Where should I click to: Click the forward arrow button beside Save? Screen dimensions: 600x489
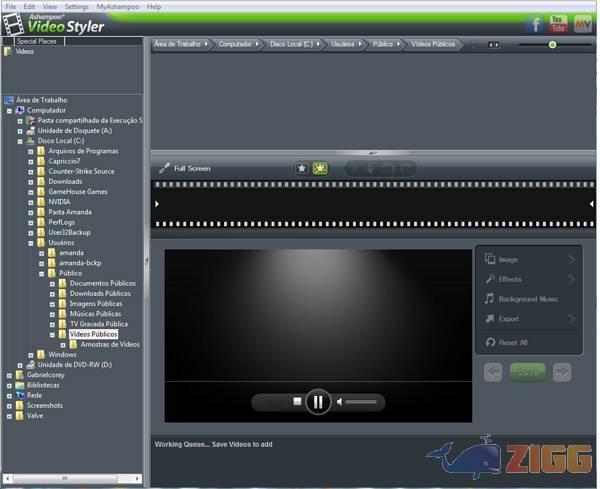(x=562, y=372)
